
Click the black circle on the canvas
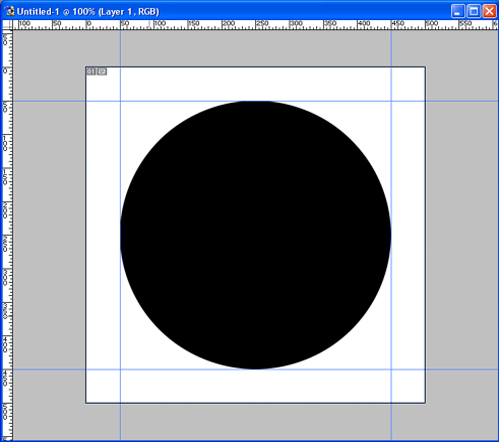tap(256, 235)
